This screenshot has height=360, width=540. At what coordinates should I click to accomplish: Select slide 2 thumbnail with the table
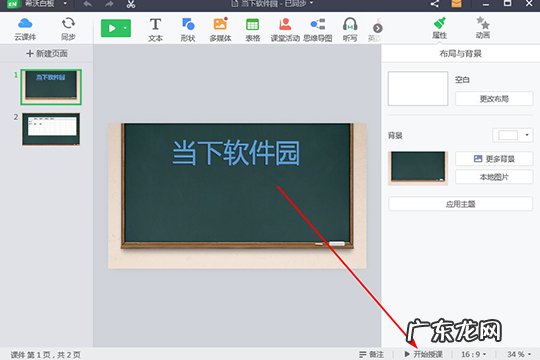(51, 129)
